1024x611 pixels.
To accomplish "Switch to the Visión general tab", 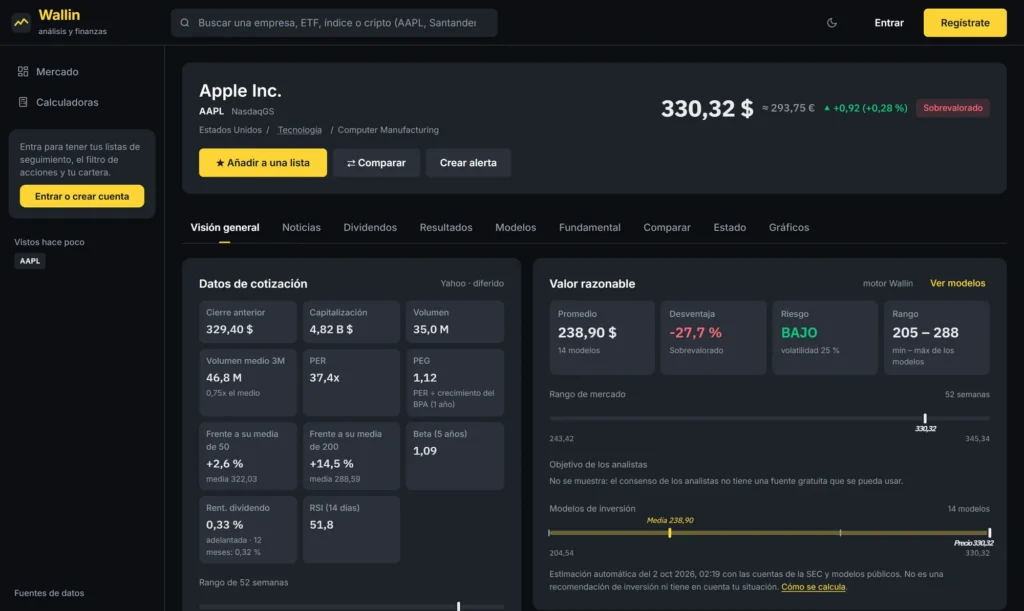I will (x=225, y=227).
